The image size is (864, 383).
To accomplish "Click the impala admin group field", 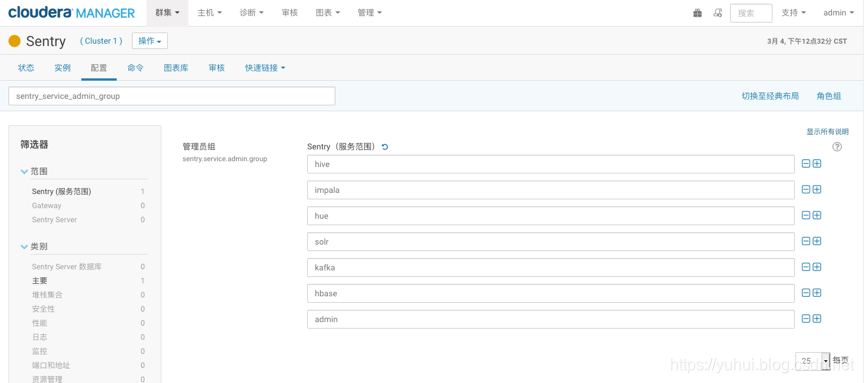I will (x=550, y=190).
